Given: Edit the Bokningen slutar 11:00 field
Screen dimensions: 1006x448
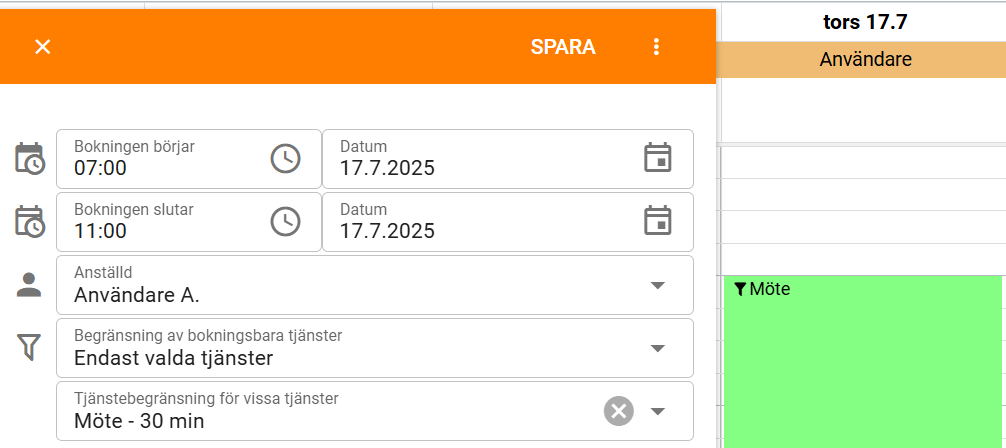Looking at the screenshot, I should click(x=189, y=221).
